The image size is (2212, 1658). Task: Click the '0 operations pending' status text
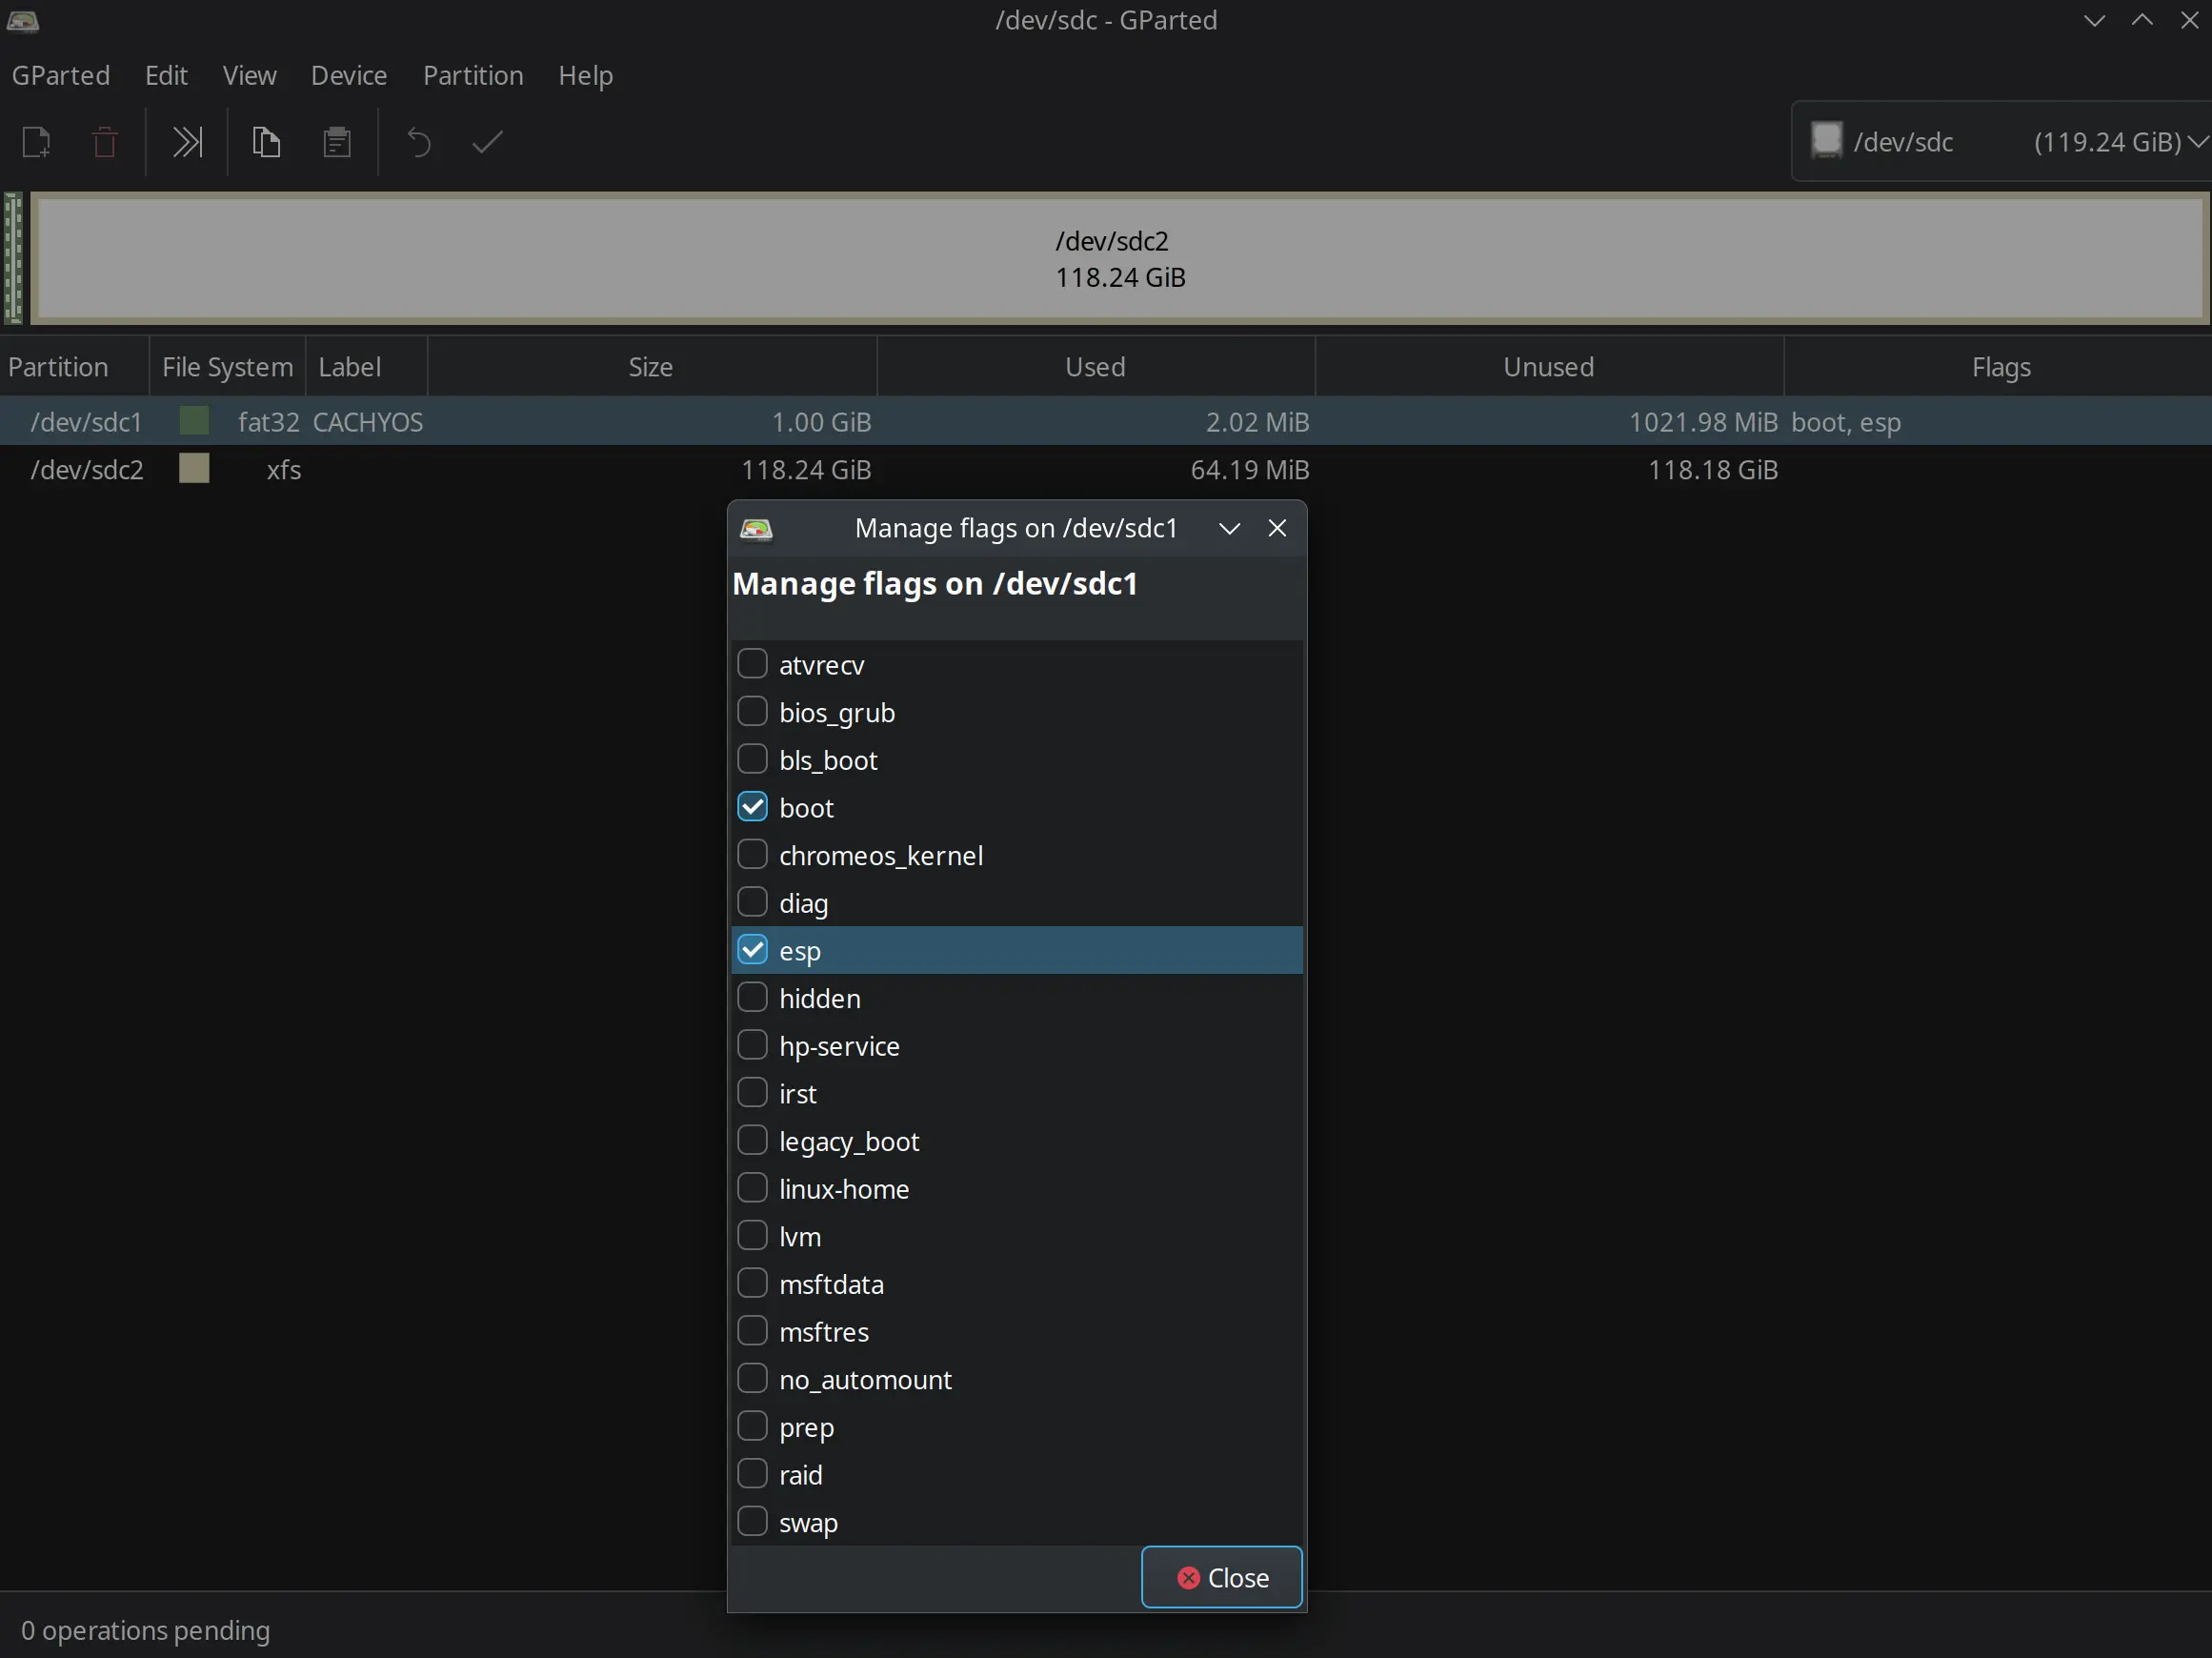146,1630
